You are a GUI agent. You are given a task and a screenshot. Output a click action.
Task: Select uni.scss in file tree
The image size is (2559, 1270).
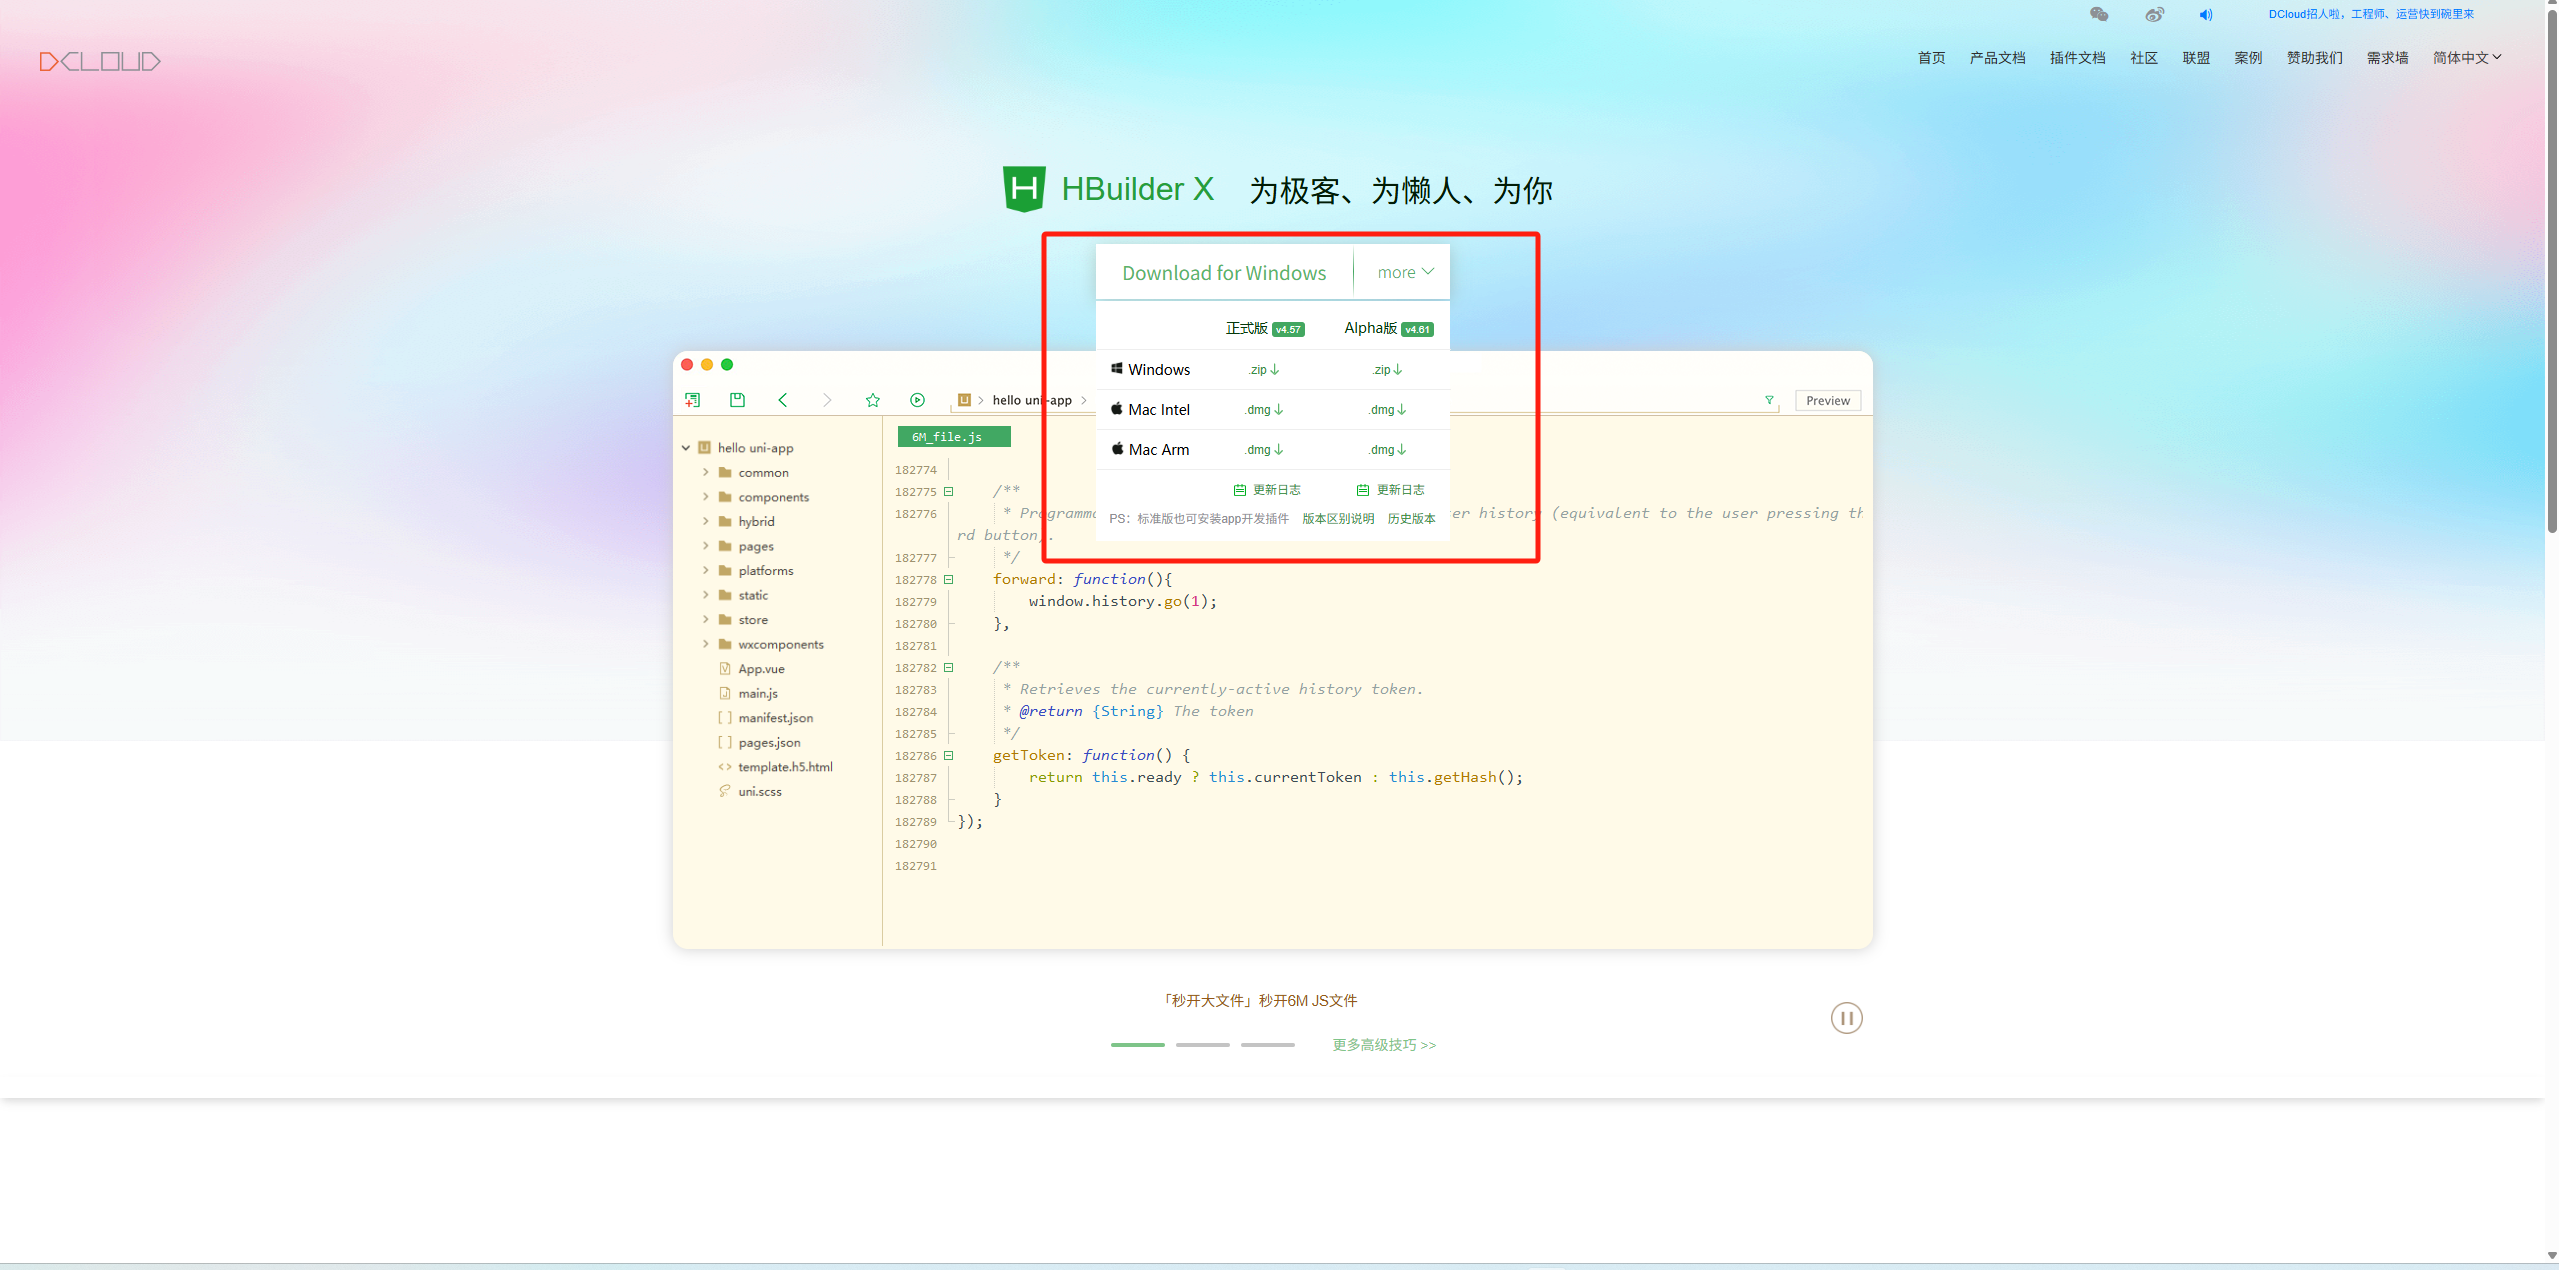(x=750, y=791)
